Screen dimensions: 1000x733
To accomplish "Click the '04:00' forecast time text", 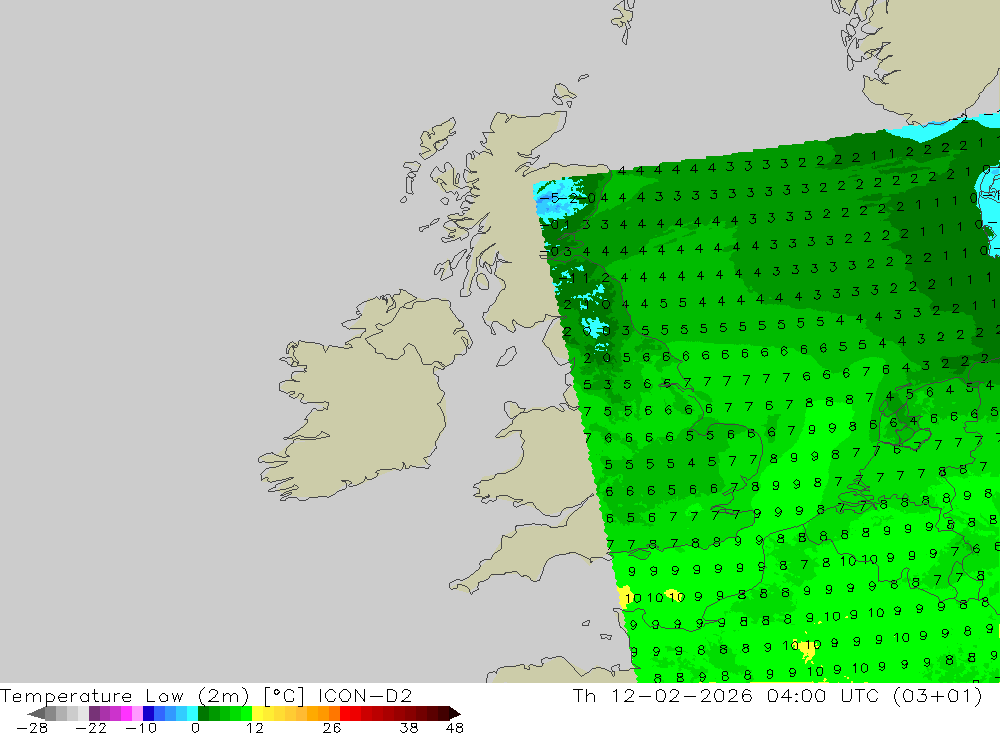I will [x=797, y=695].
